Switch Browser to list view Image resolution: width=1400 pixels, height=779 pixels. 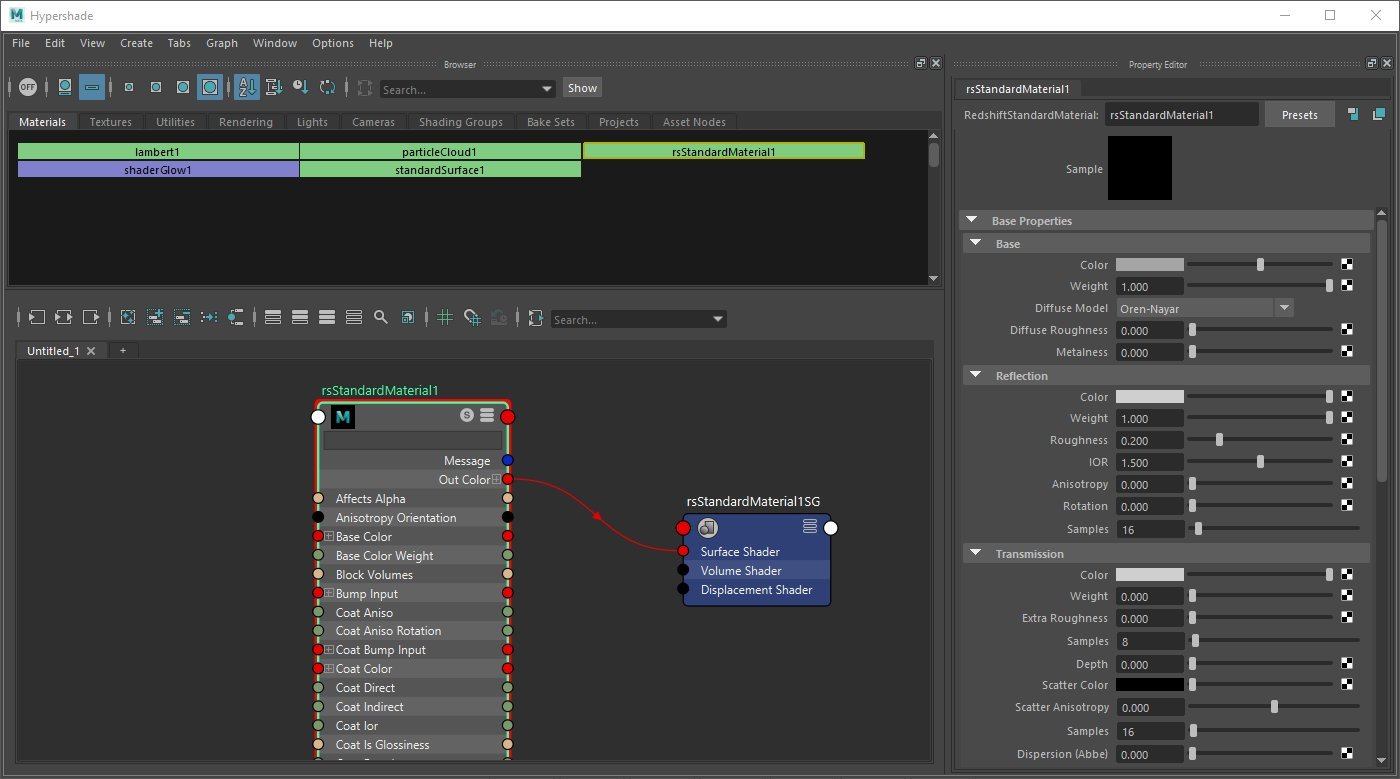(x=92, y=88)
